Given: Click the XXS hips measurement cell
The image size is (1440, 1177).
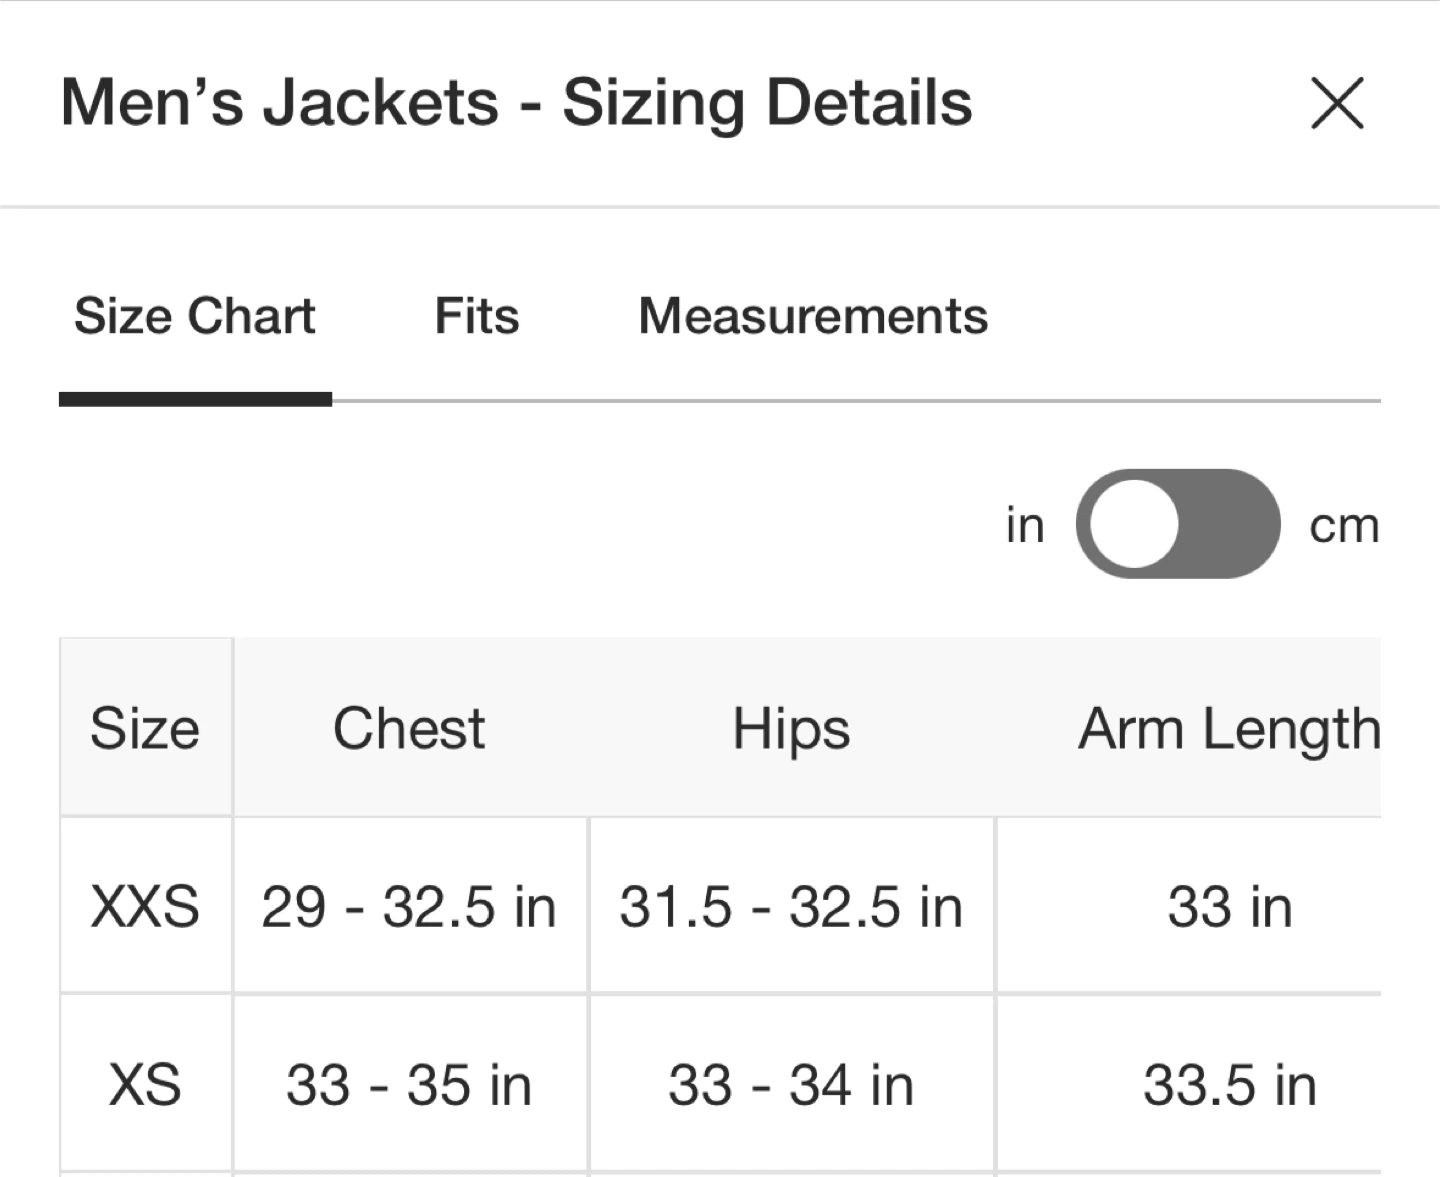Looking at the screenshot, I should 791,907.
